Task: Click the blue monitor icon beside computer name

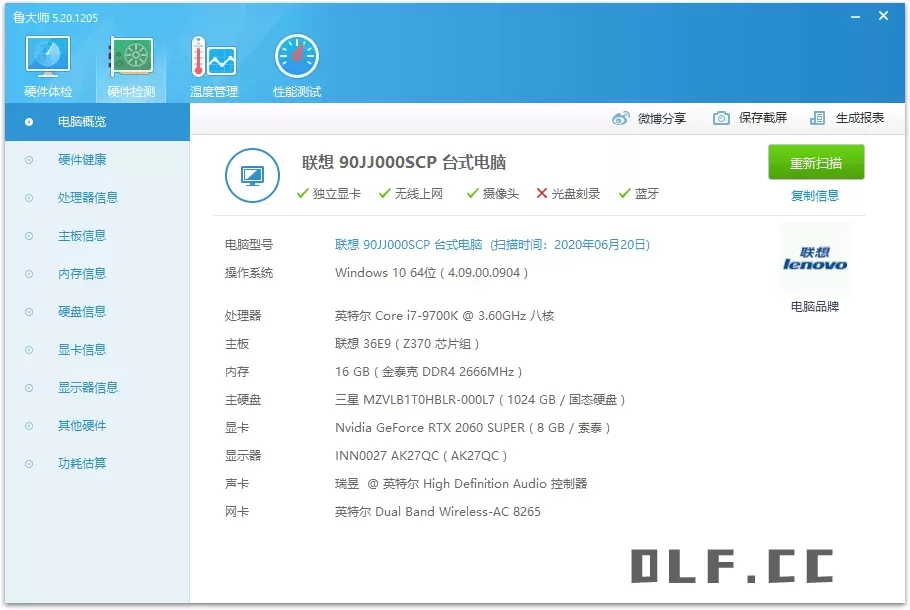Action: (252, 174)
